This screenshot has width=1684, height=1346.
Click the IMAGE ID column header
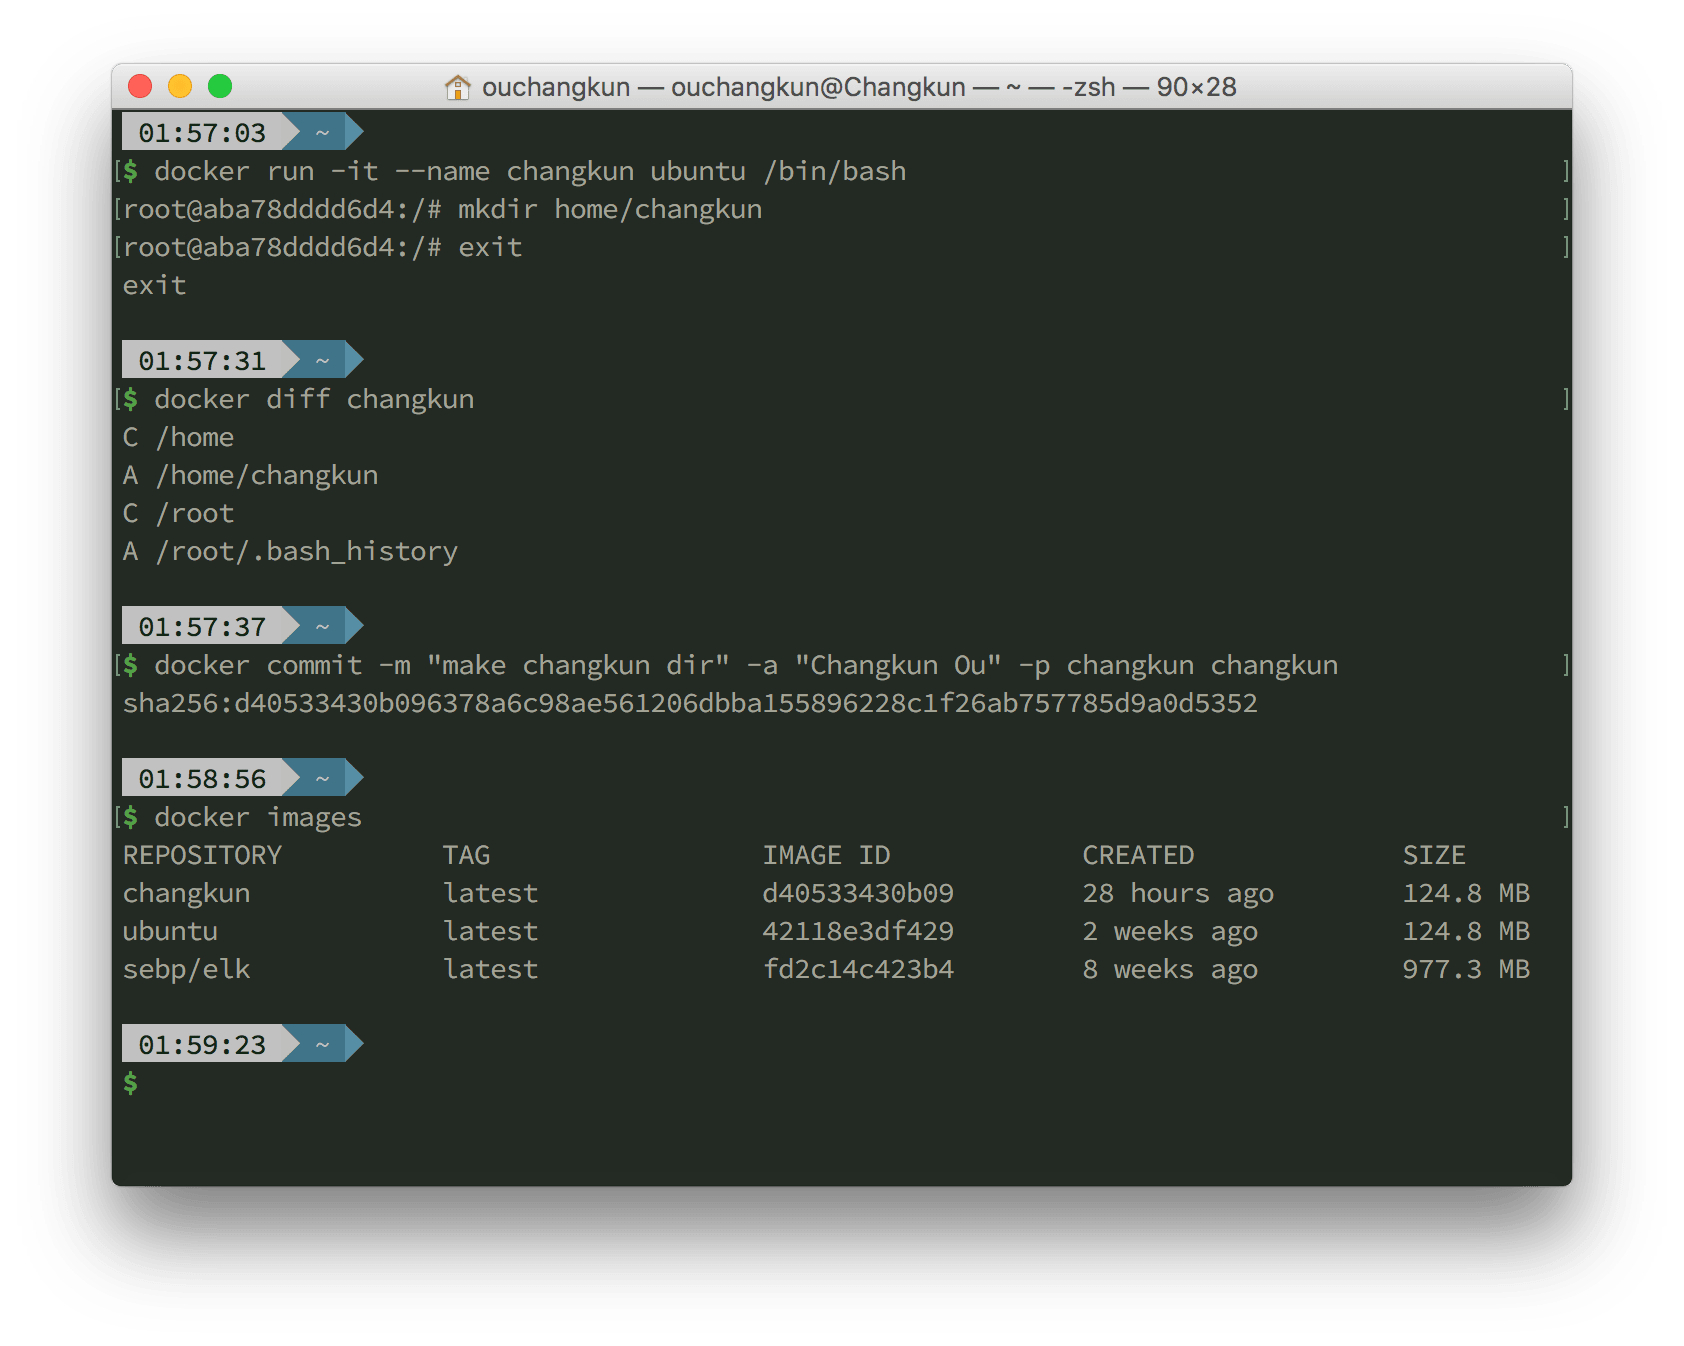[826, 856]
